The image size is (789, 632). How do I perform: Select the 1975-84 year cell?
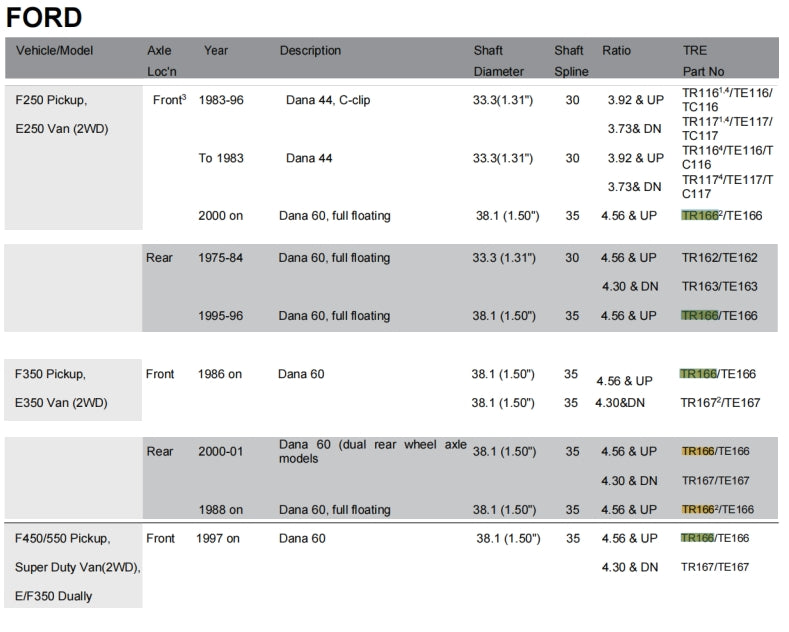[x=221, y=258]
